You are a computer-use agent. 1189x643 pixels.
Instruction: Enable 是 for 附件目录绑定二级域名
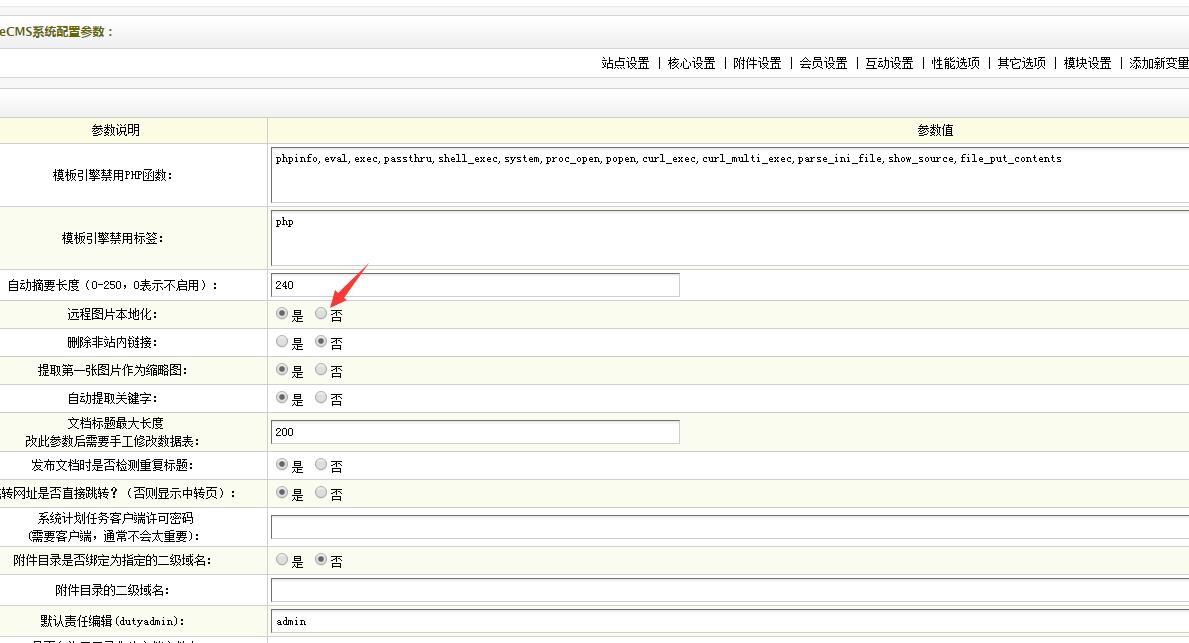[x=281, y=560]
